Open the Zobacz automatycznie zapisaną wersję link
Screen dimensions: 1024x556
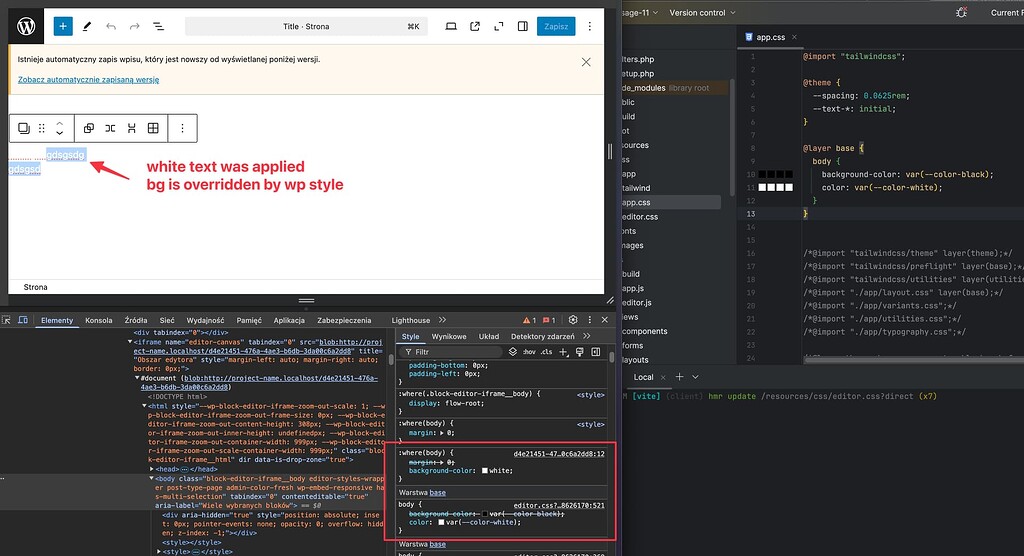88,80
